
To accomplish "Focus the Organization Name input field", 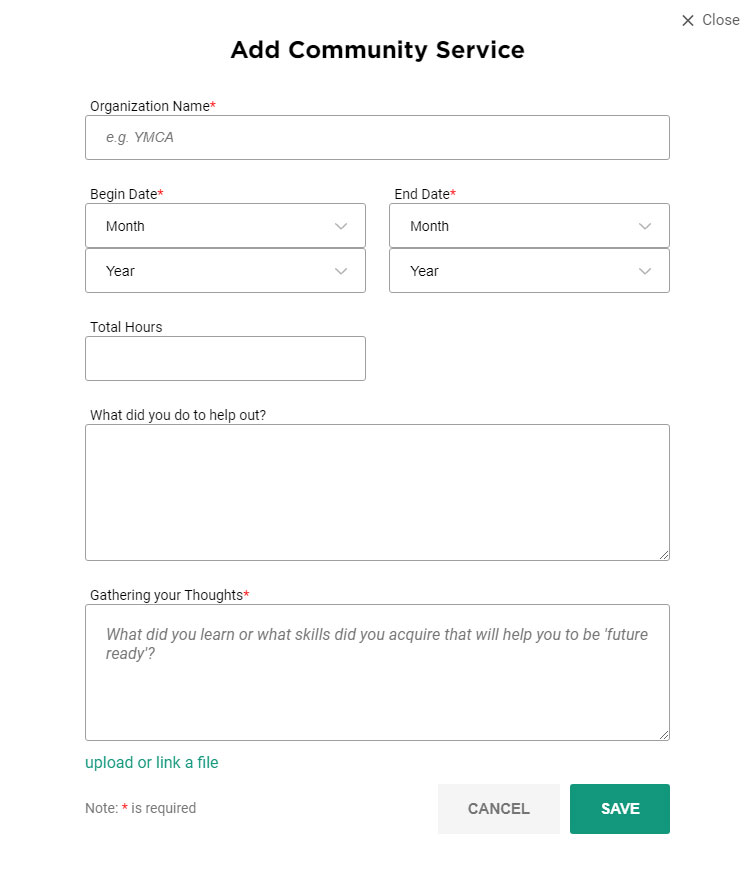I will 377,138.
